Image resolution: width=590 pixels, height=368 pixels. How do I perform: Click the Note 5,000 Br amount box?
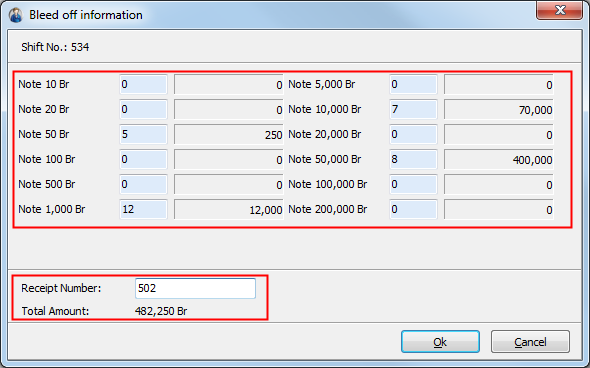coord(499,84)
